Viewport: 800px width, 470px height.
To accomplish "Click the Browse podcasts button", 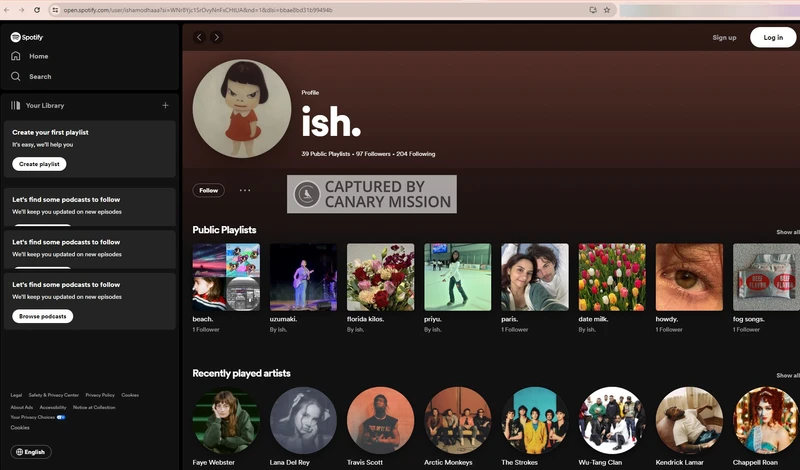I will [43, 316].
